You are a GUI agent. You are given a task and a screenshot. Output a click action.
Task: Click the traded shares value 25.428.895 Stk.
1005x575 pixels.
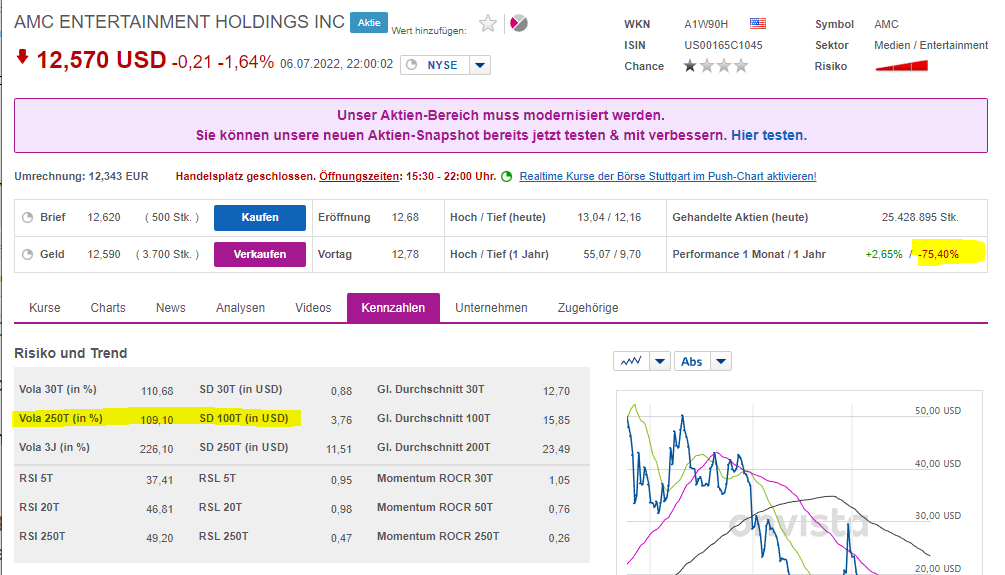coord(920,217)
